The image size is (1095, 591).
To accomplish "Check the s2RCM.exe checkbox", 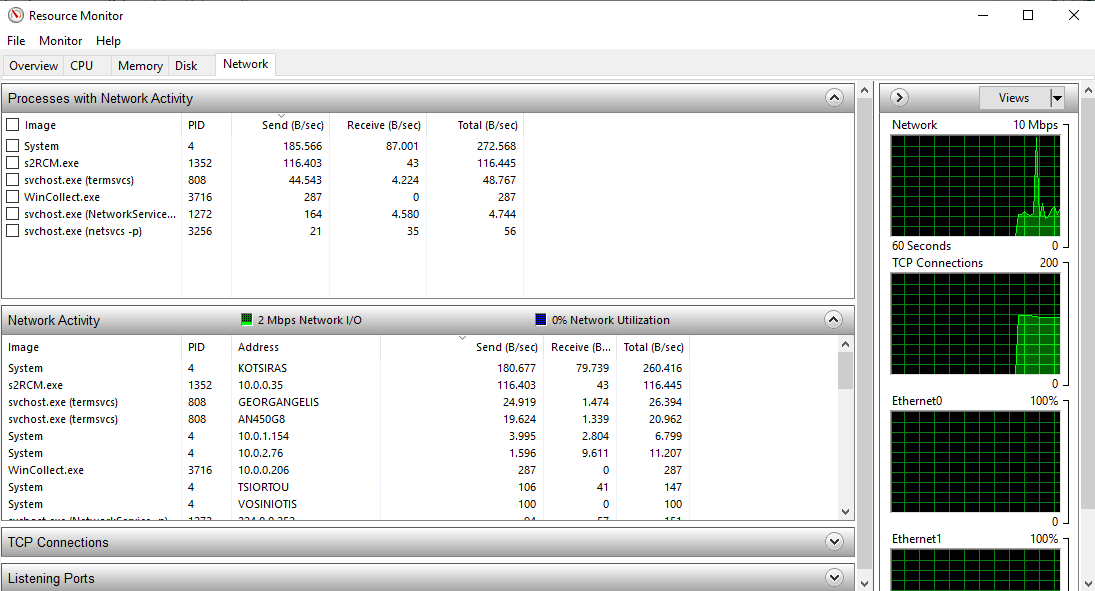I will pos(13,163).
